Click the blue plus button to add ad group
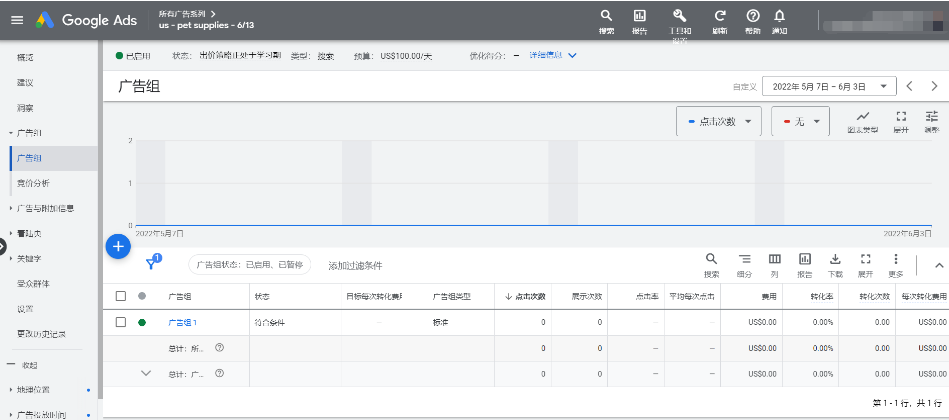Viewport: 949px width, 420px height. click(117, 245)
